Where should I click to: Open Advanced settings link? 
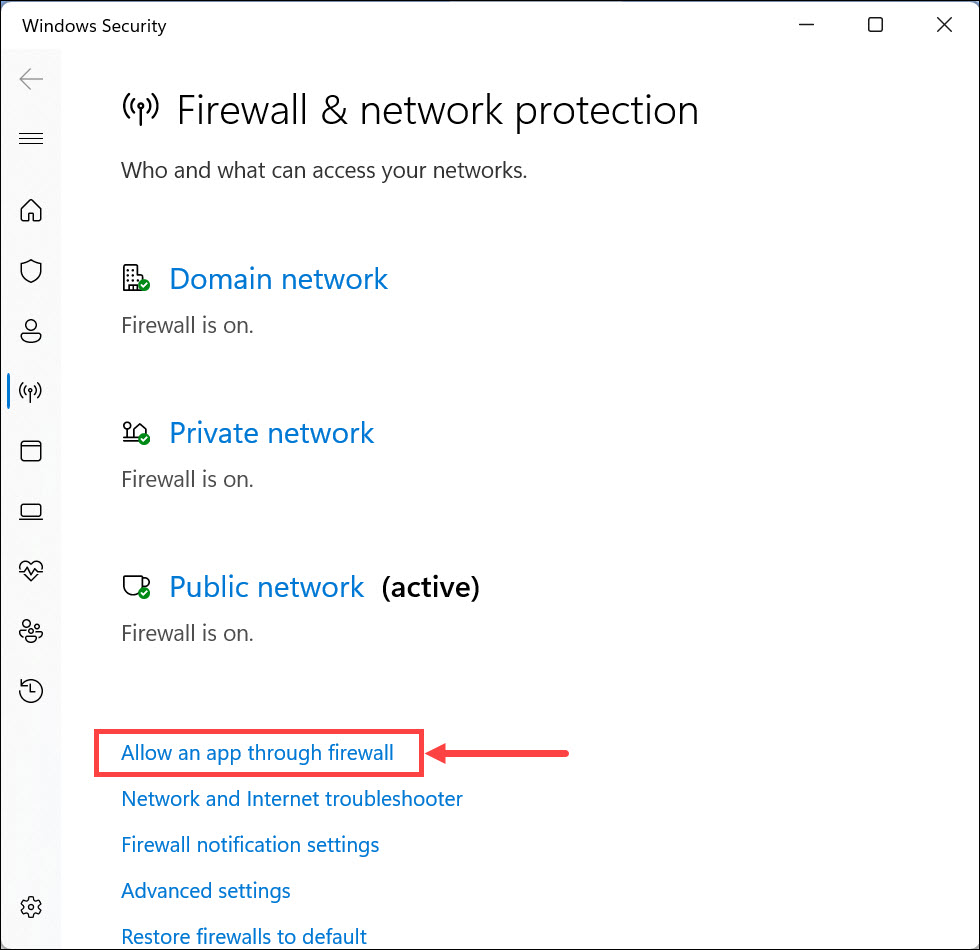click(206, 891)
